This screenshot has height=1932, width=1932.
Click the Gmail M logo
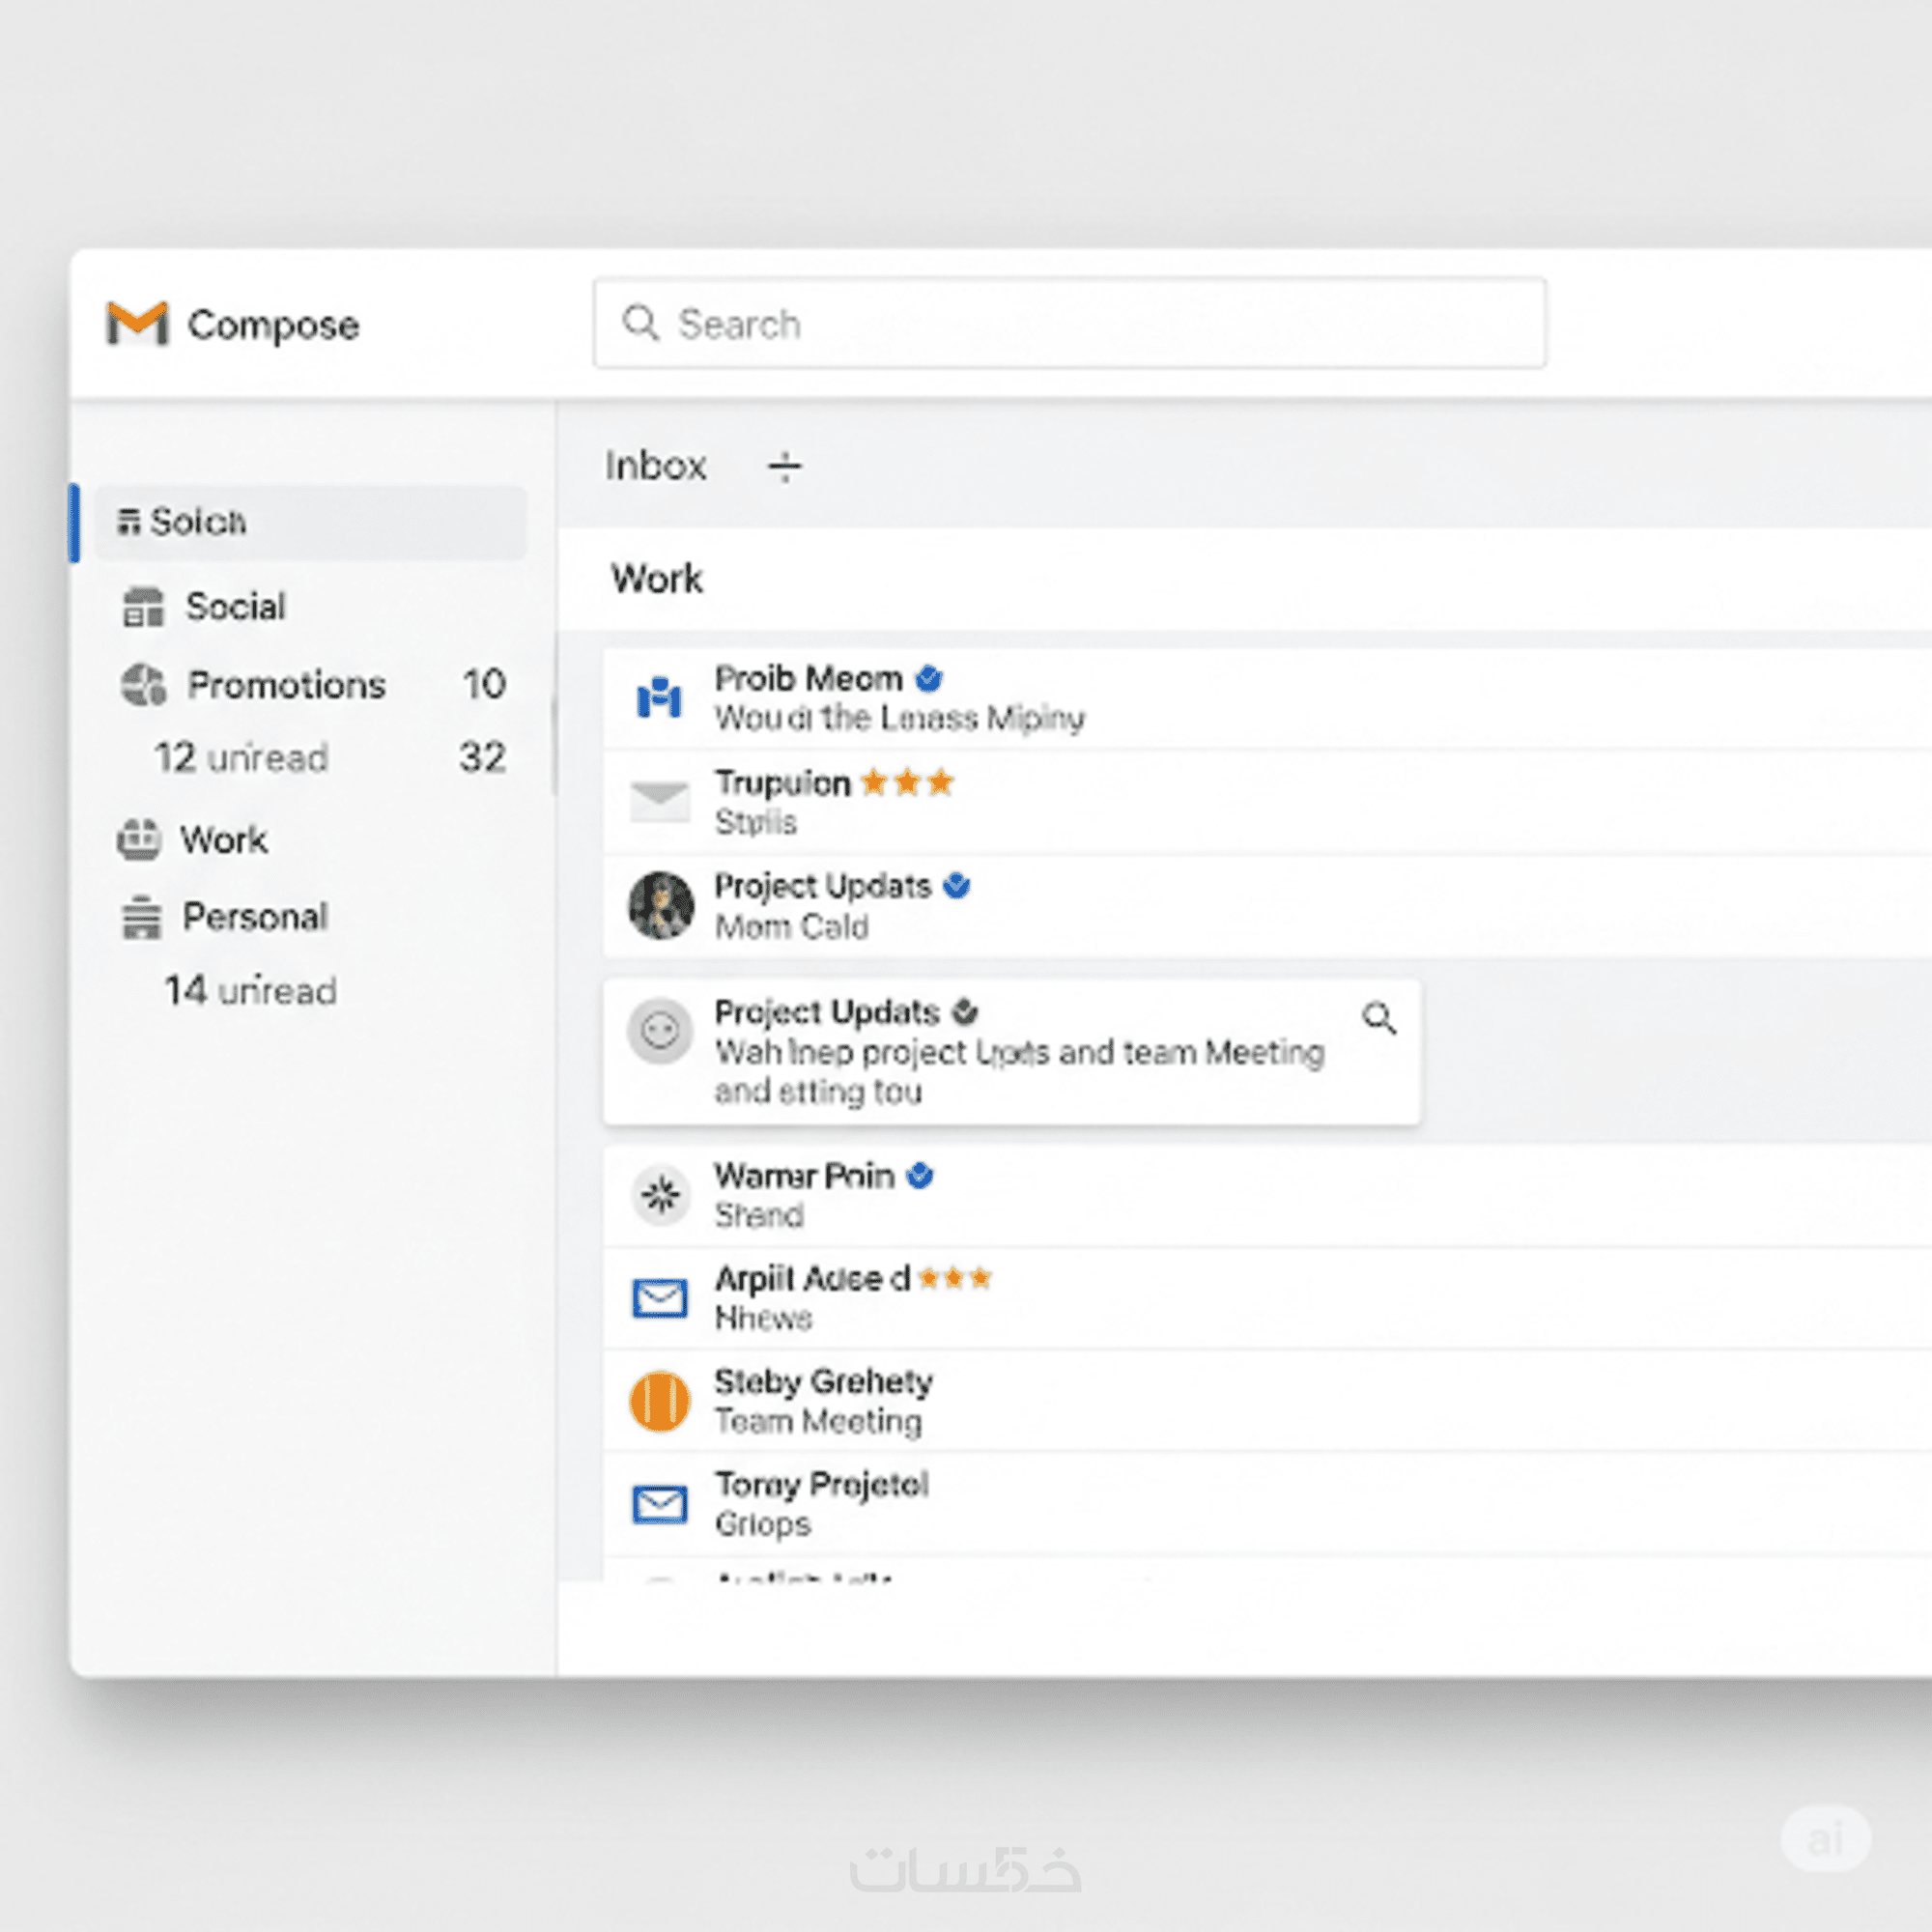coord(137,323)
